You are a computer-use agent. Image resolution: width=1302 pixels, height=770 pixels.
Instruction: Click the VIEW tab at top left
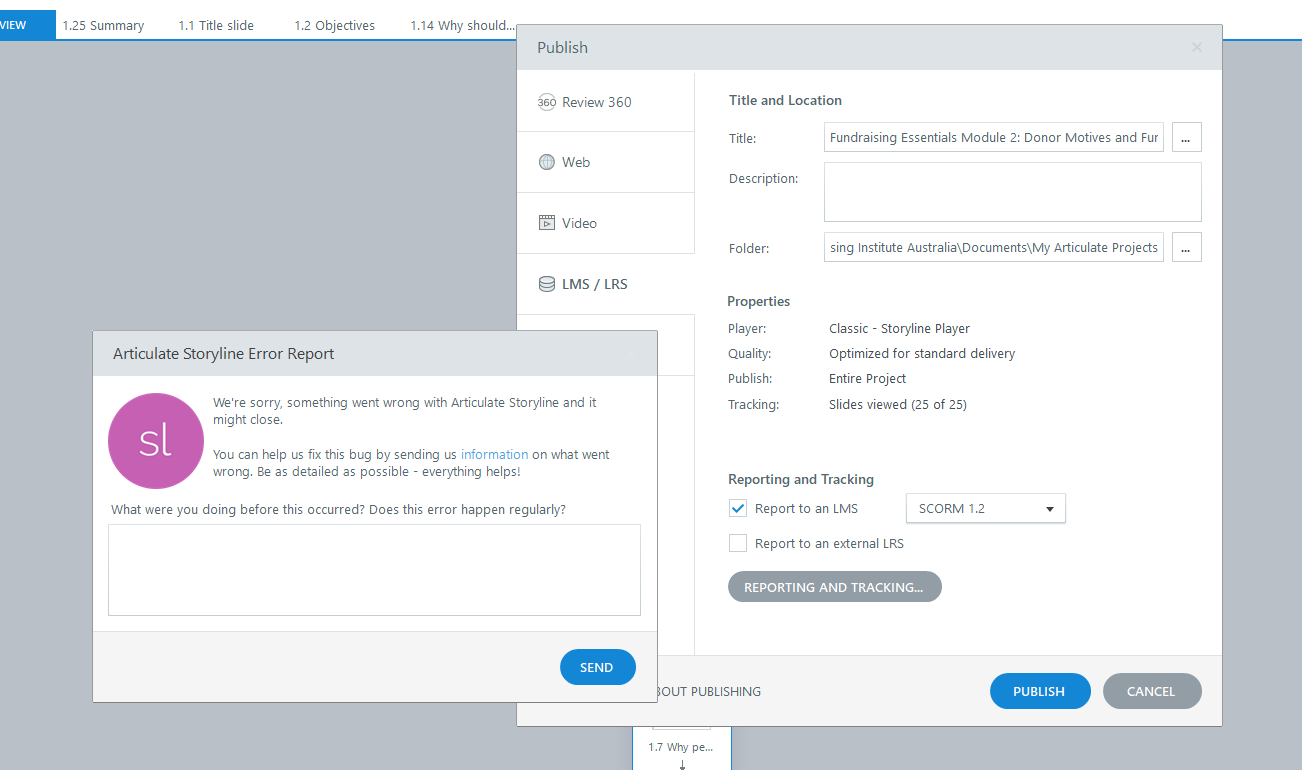(x=27, y=25)
